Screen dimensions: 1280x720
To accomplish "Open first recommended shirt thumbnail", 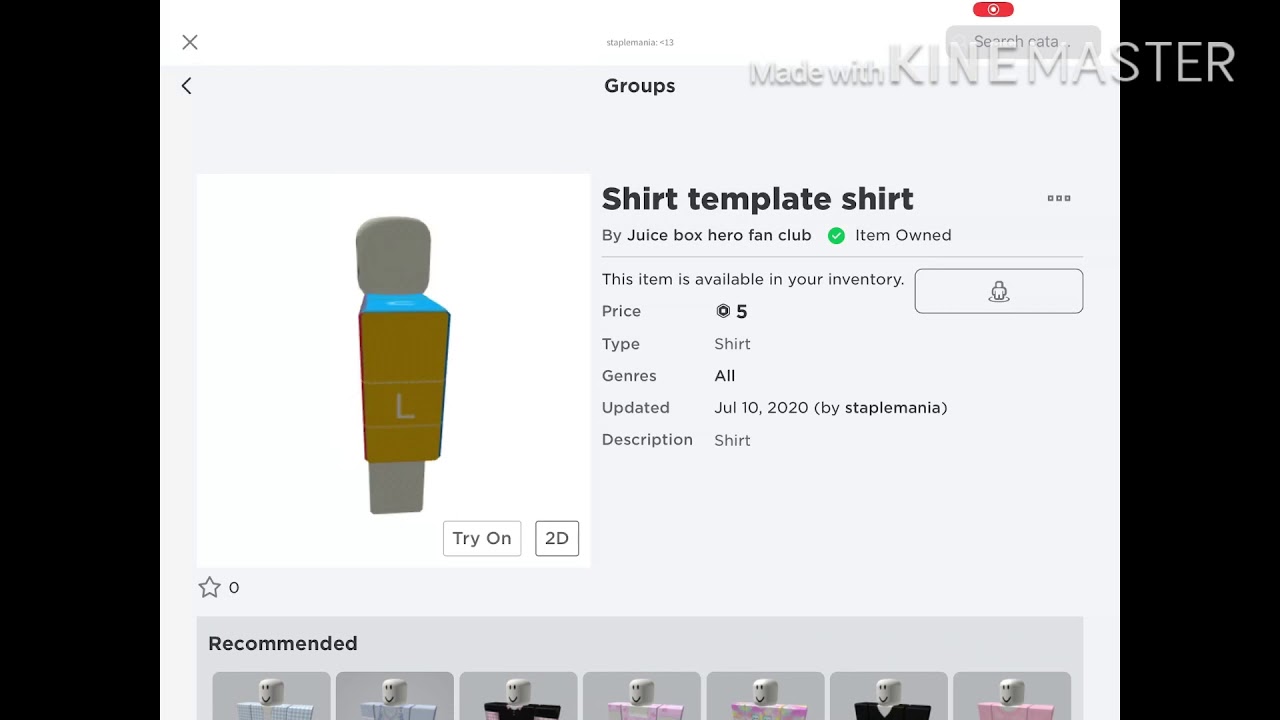I will (x=271, y=696).
